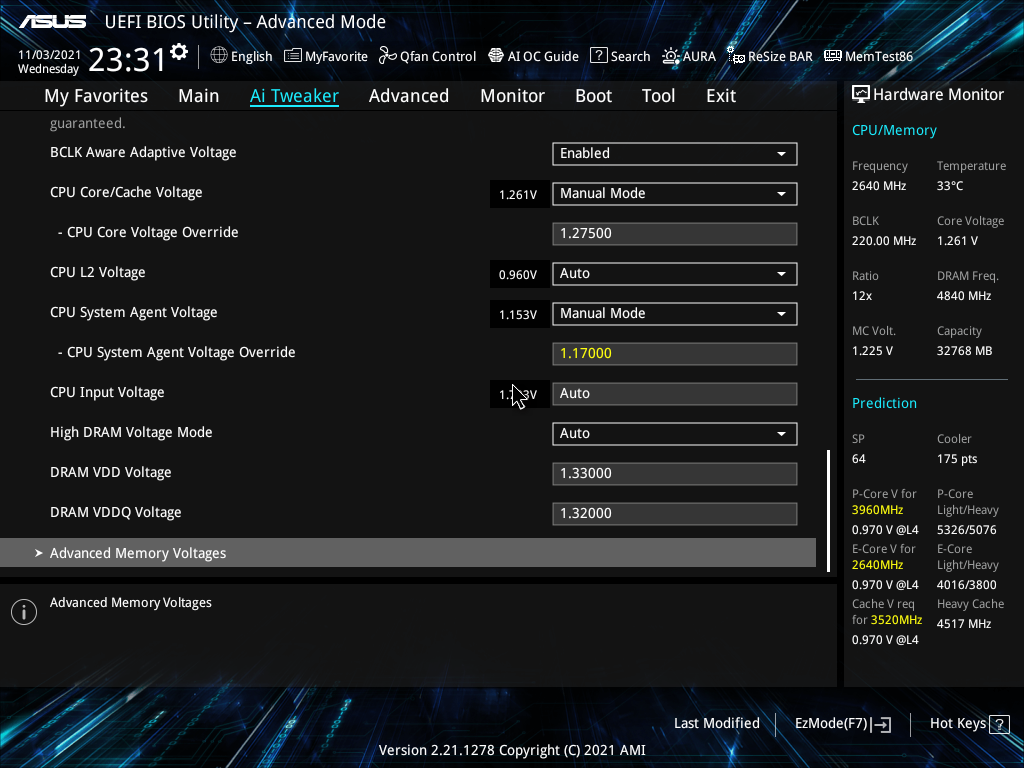This screenshot has height=768, width=1024.
Task: Edit the DRAM VDDQ Voltage field
Action: pyautogui.click(x=675, y=514)
